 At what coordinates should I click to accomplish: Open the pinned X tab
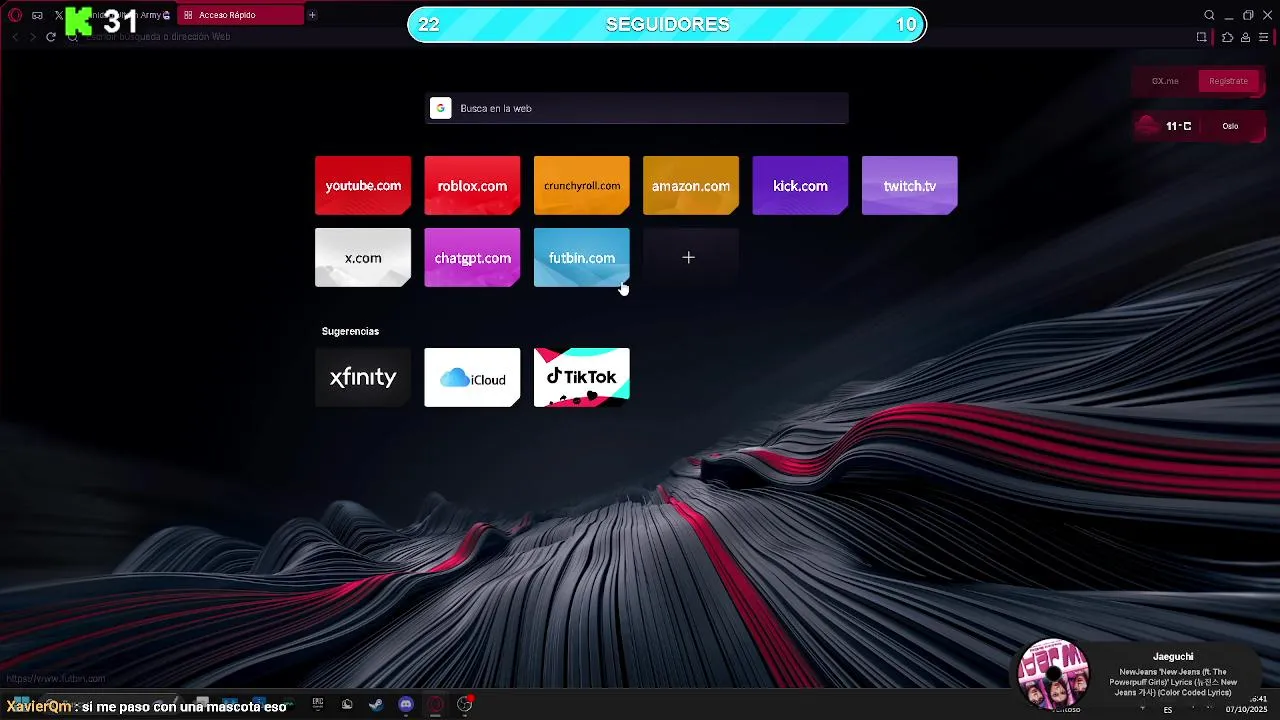pos(58,15)
